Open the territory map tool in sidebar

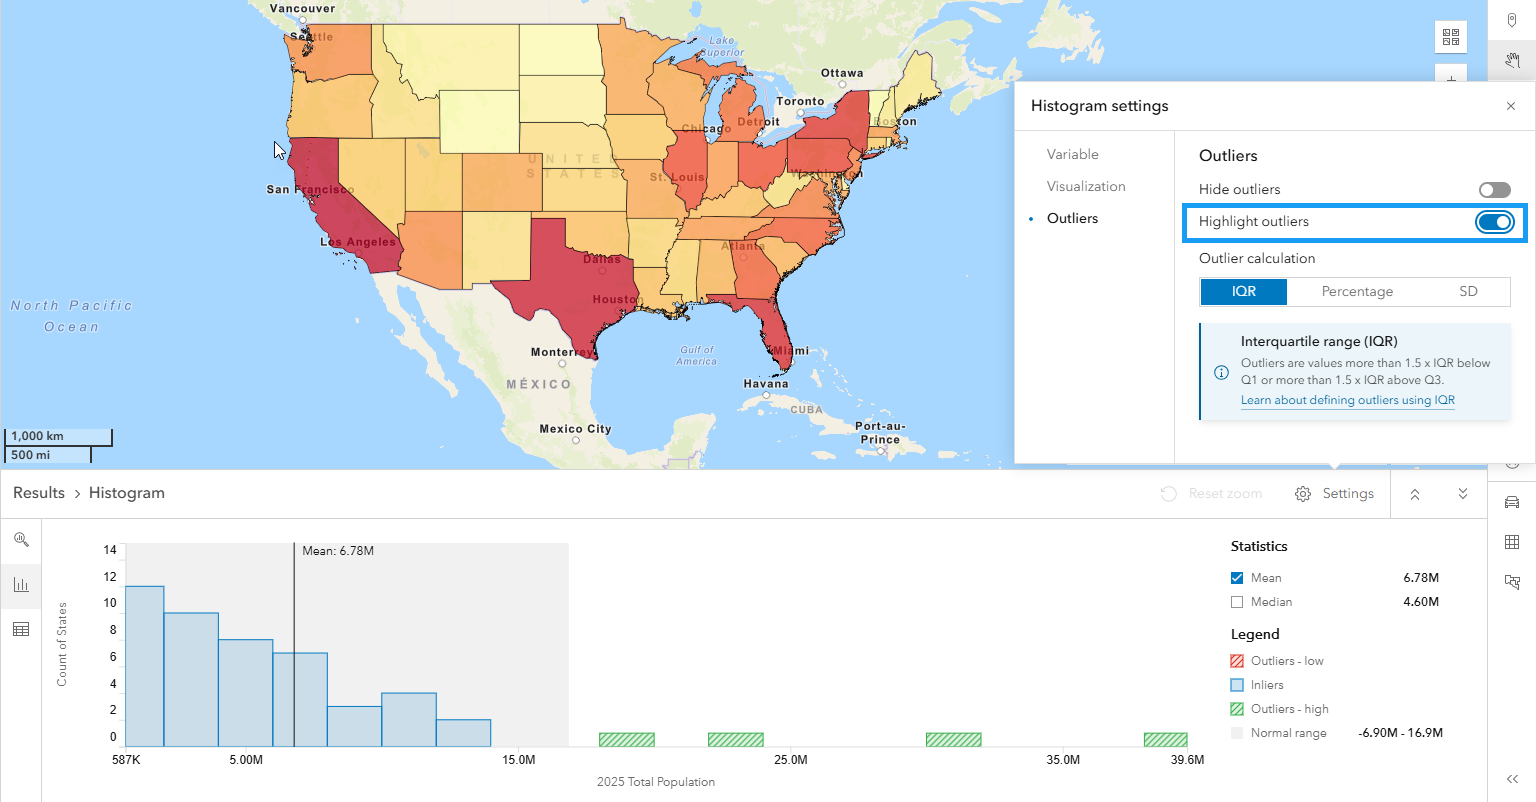pyautogui.click(x=1512, y=582)
